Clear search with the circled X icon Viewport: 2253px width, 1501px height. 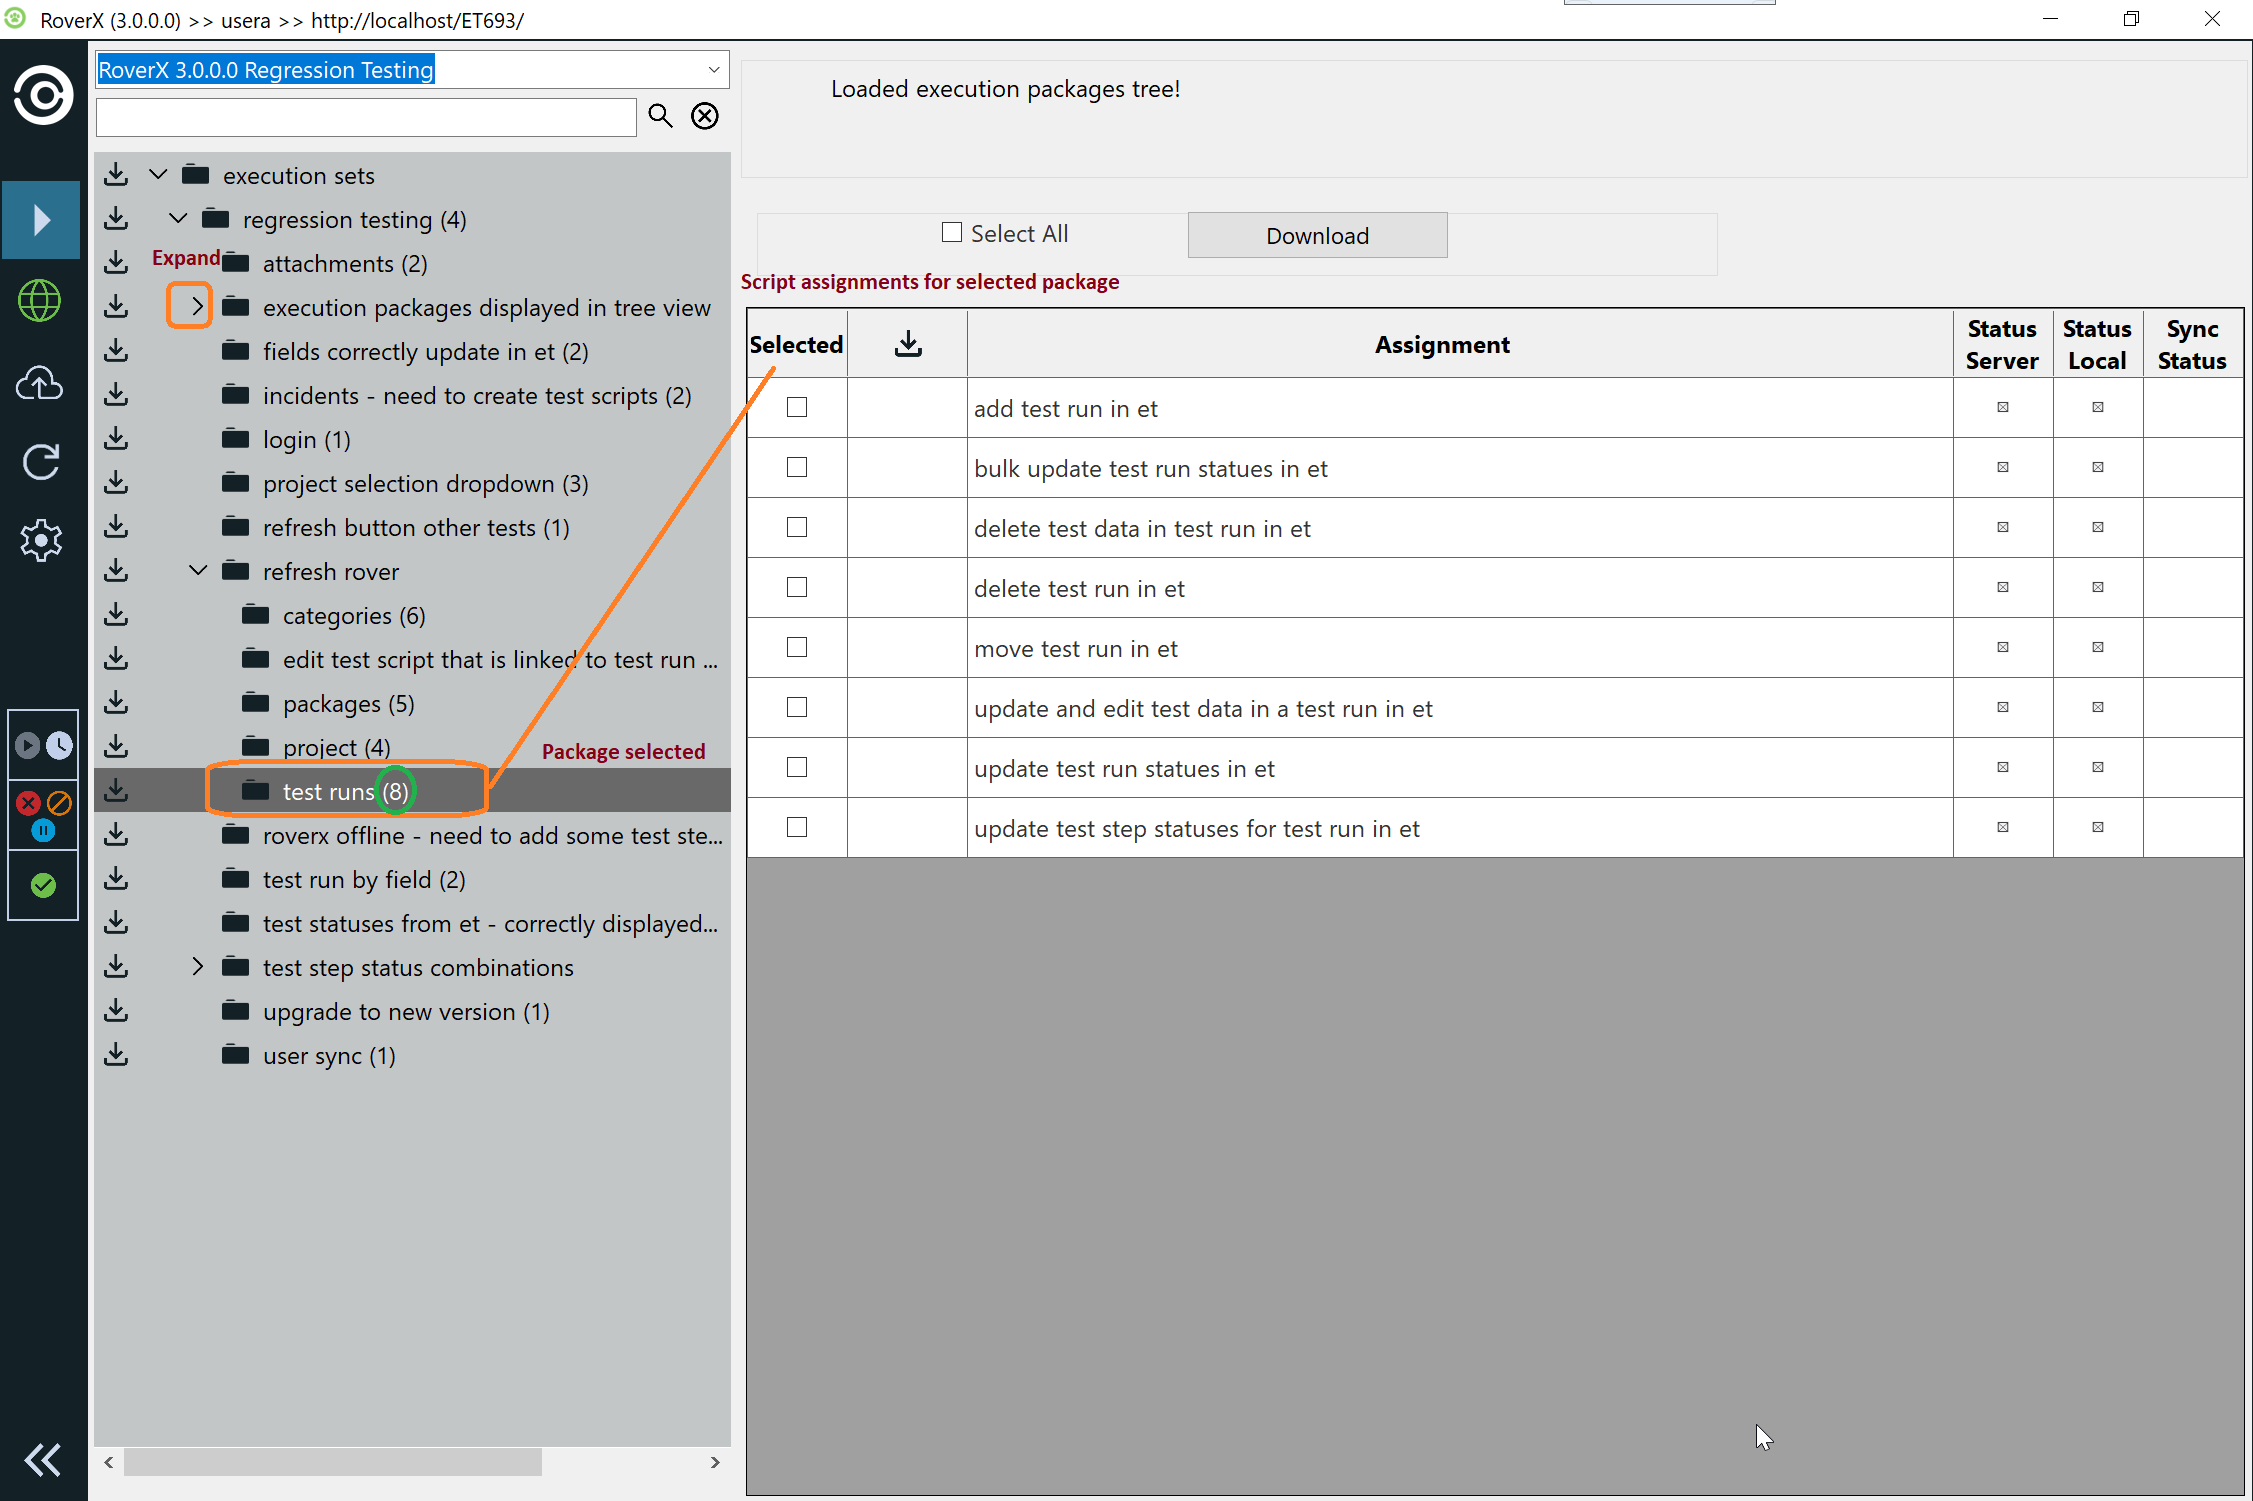point(705,116)
